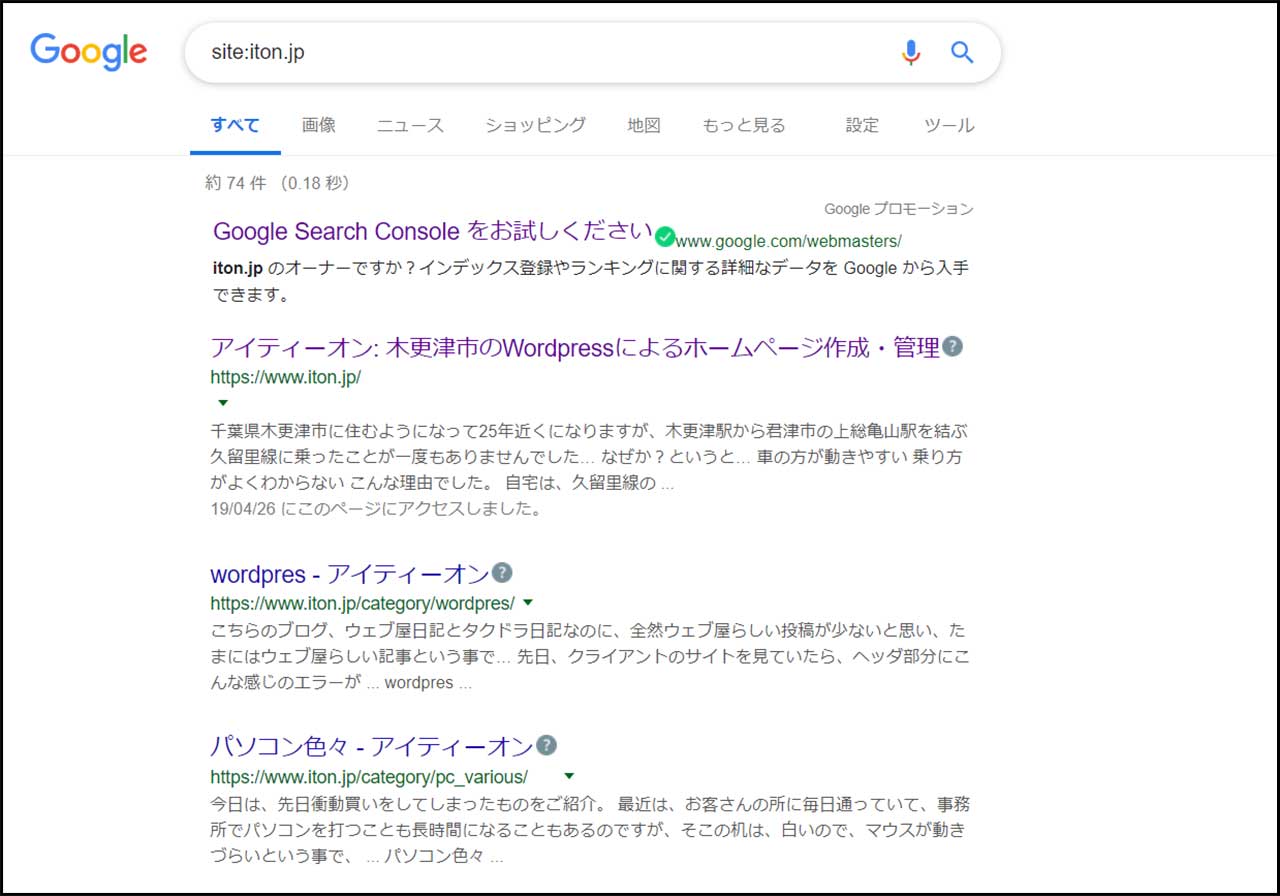Open アイティーオン: 木更津市のWordpress result title
This screenshot has height=896, width=1280.
coord(575,347)
